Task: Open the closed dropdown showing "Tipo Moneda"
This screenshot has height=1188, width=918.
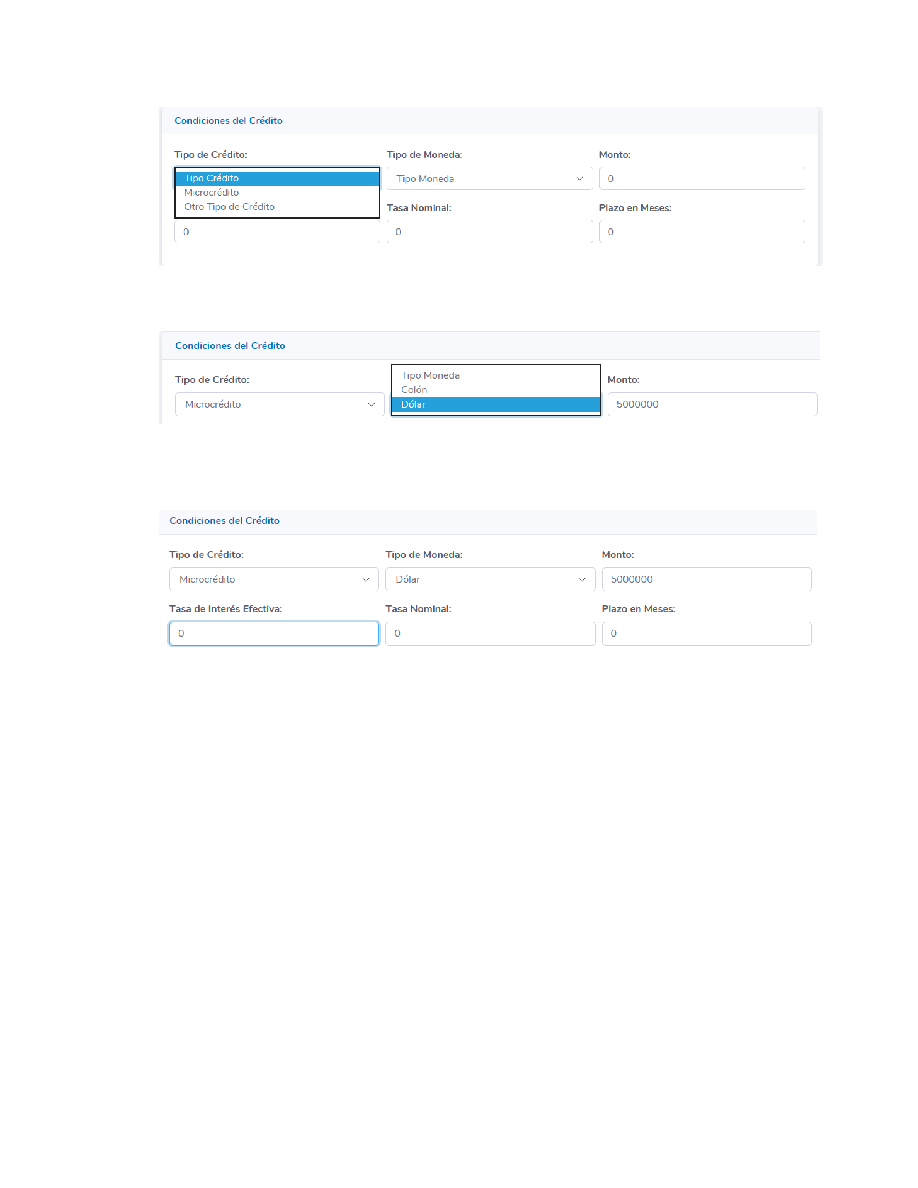Action: pos(489,179)
